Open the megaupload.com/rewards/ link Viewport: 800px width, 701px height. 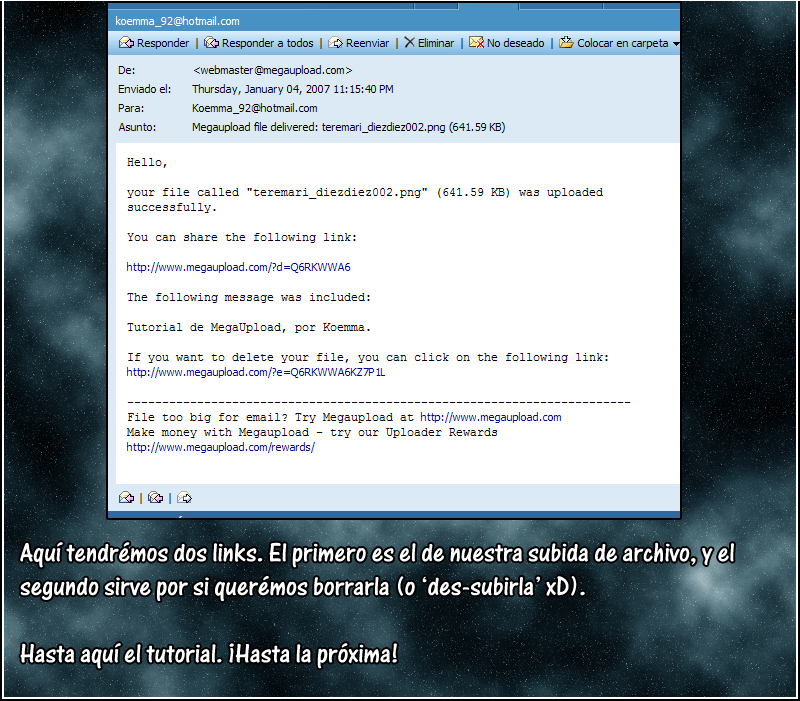(x=220, y=447)
